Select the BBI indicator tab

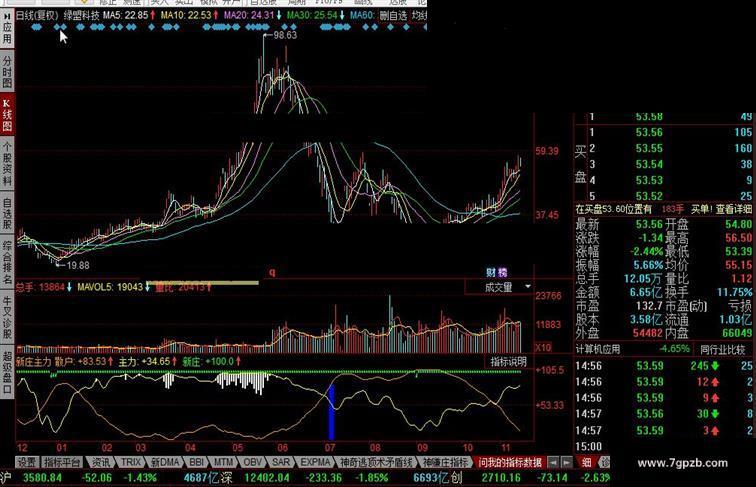tap(196, 462)
